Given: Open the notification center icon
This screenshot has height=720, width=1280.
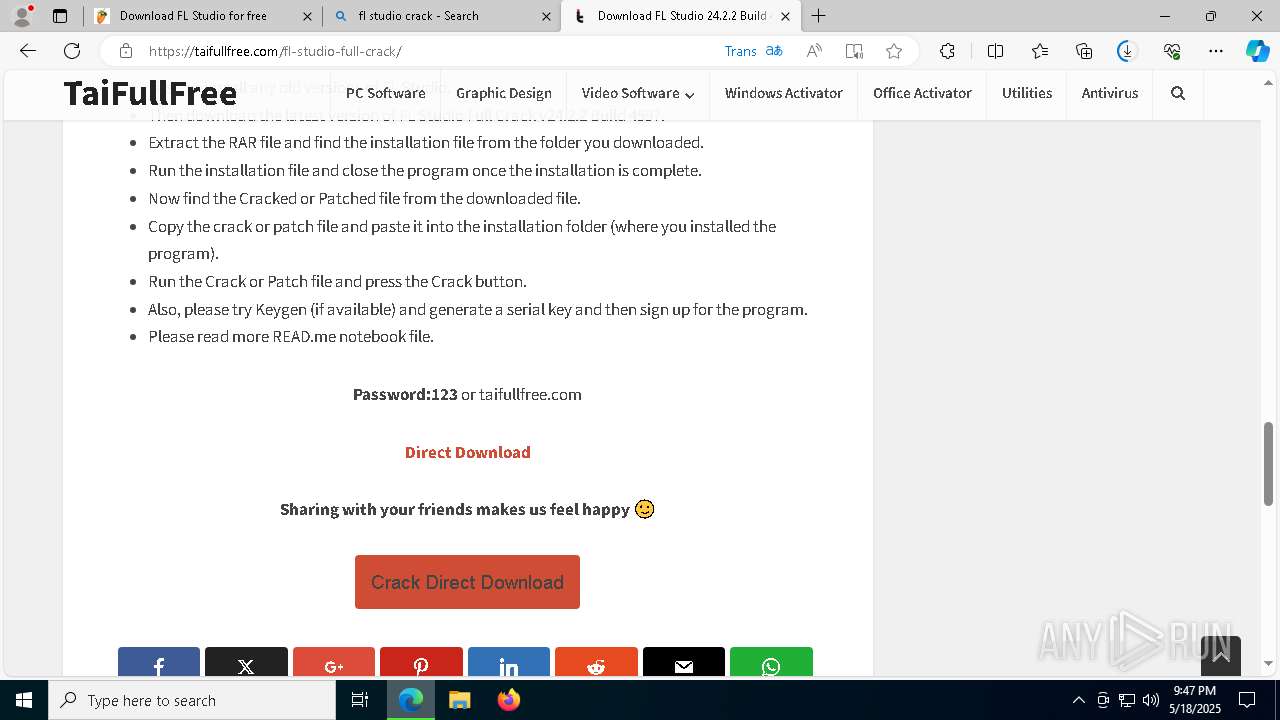Looking at the screenshot, I should click(1247, 700).
